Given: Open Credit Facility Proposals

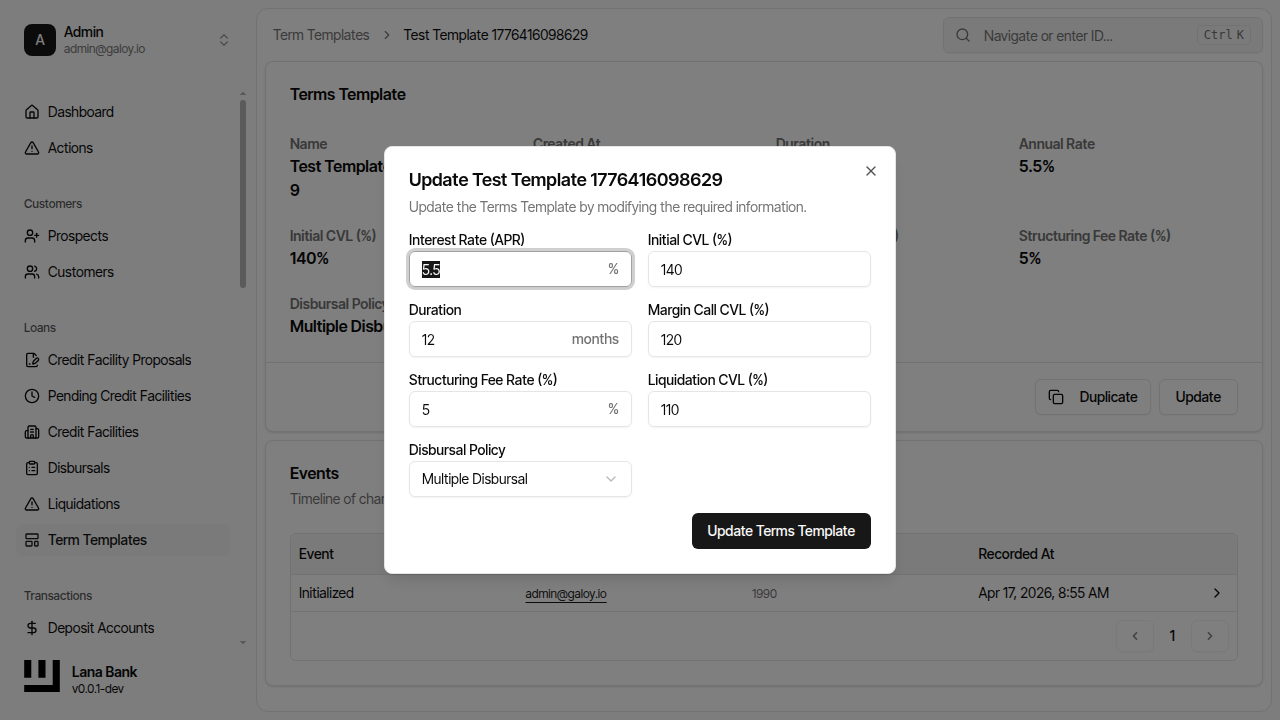Looking at the screenshot, I should click(x=118, y=359).
